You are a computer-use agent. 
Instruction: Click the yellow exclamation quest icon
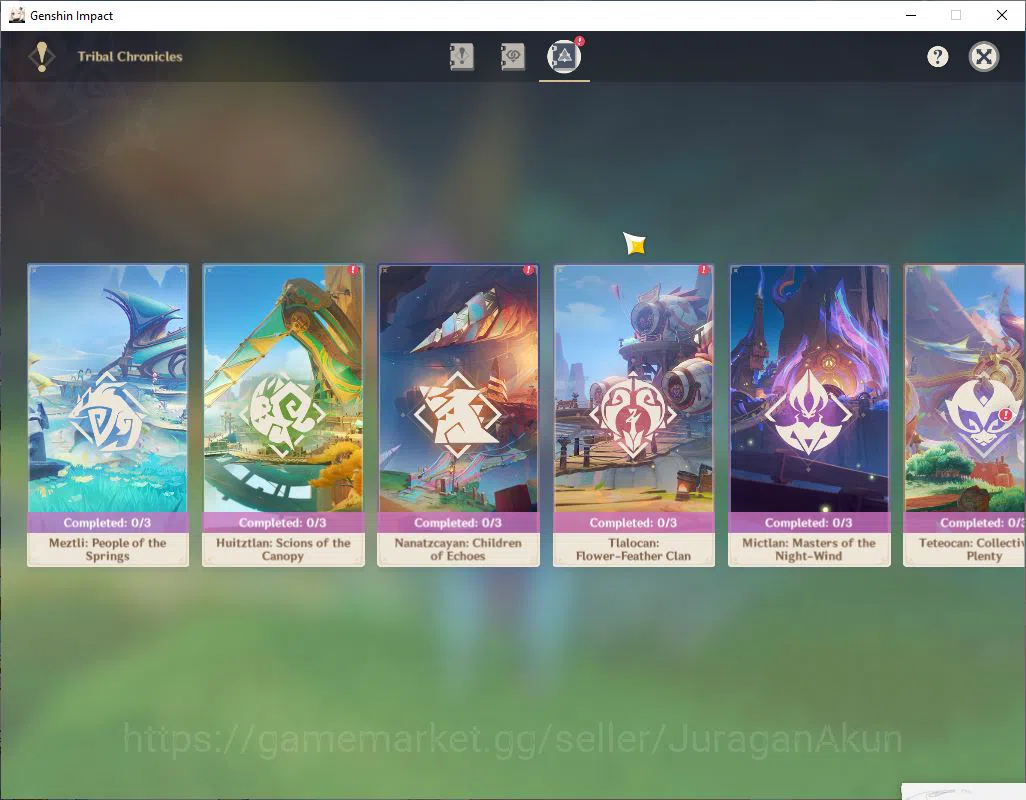tap(42, 57)
